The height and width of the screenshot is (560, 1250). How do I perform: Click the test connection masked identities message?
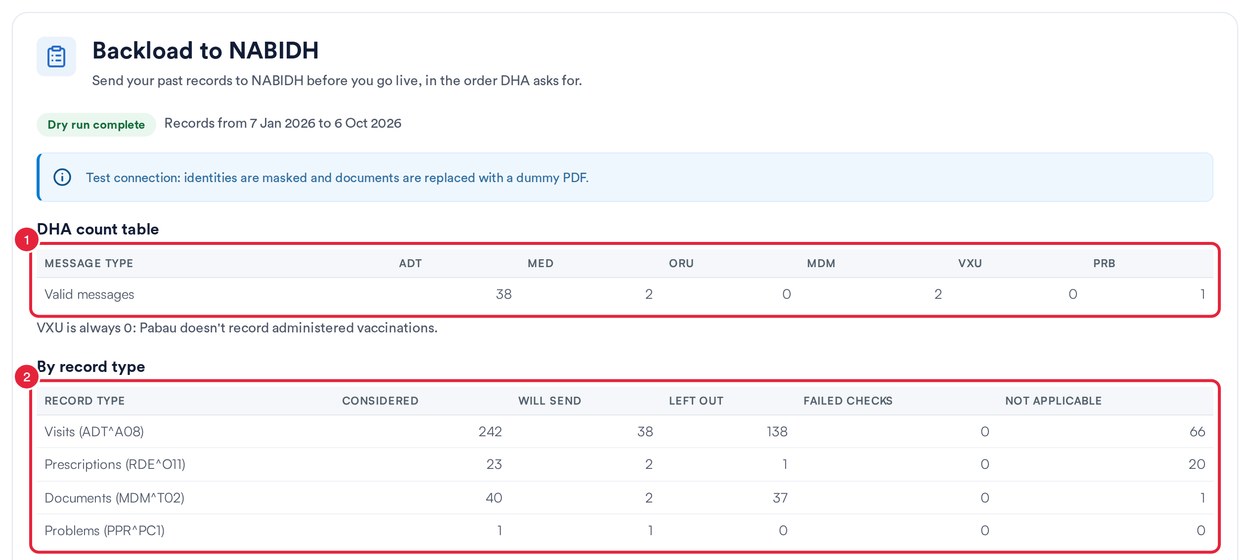[x=337, y=178]
